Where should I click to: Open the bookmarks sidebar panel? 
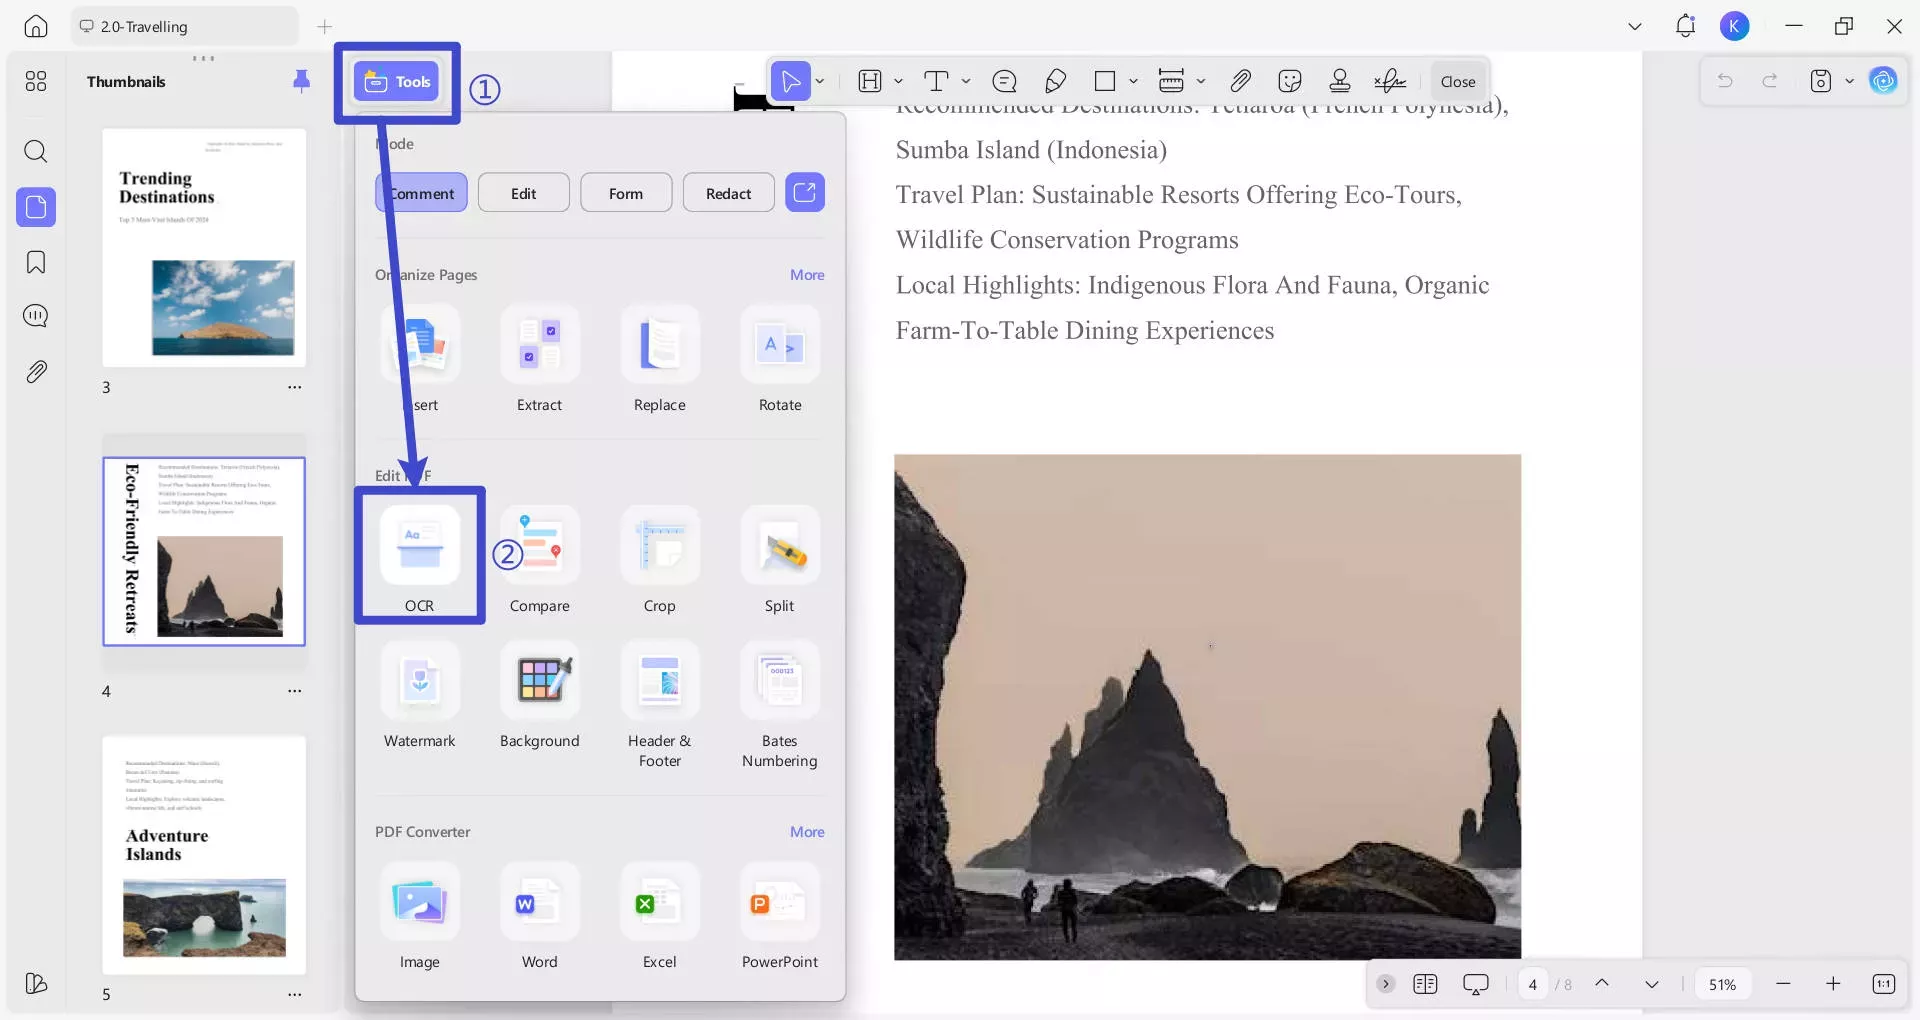pyautogui.click(x=36, y=262)
